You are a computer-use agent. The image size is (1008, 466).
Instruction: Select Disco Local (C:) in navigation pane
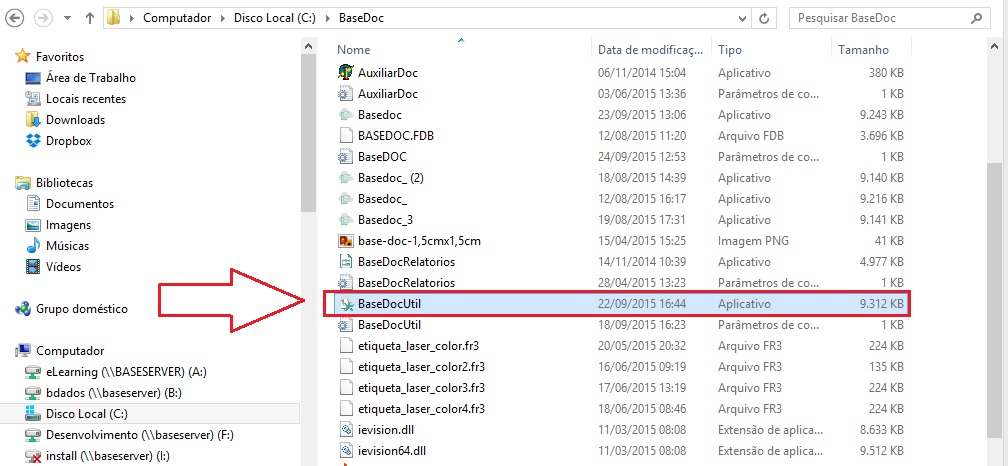tap(86, 414)
